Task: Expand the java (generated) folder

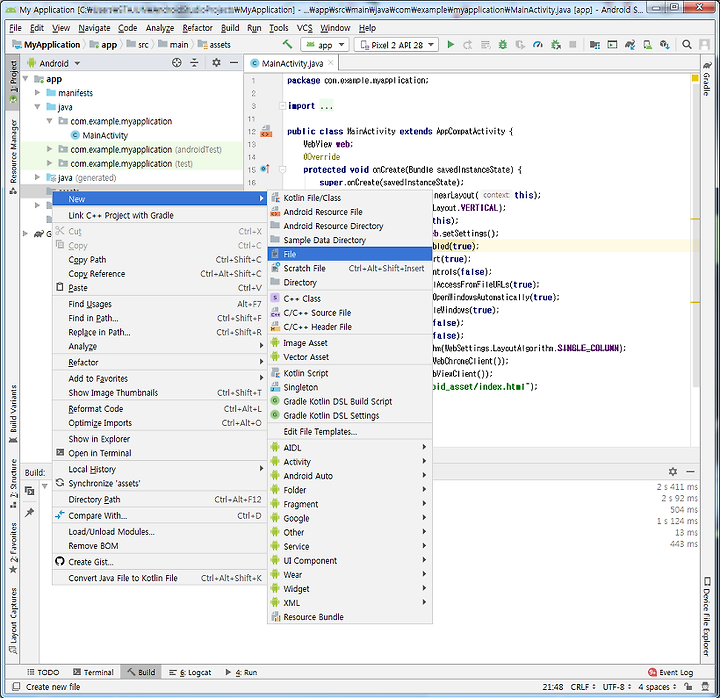Action: (x=38, y=177)
